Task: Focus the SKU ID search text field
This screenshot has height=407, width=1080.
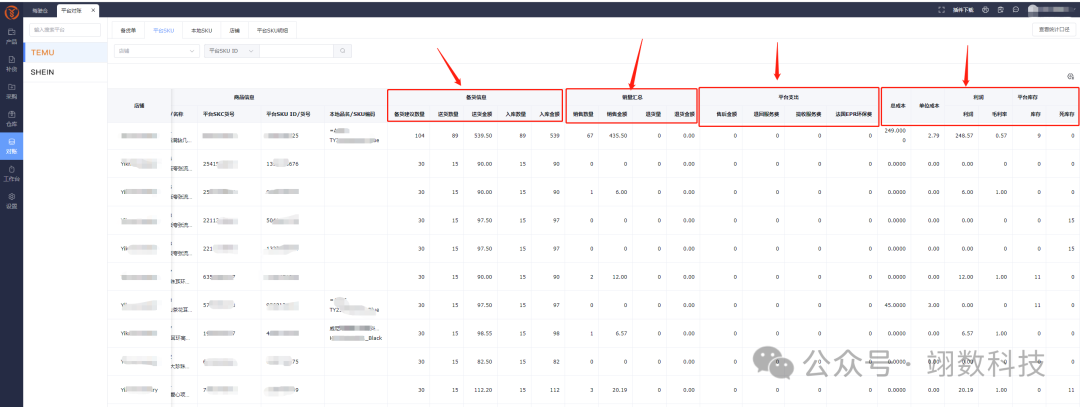Action: point(296,51)
